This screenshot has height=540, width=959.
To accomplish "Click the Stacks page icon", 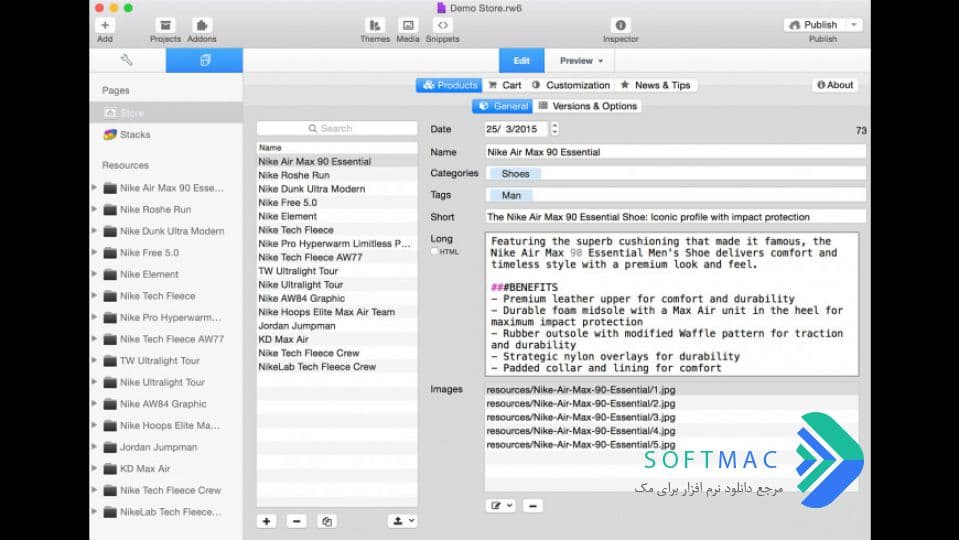I will [x=110, y=135].
